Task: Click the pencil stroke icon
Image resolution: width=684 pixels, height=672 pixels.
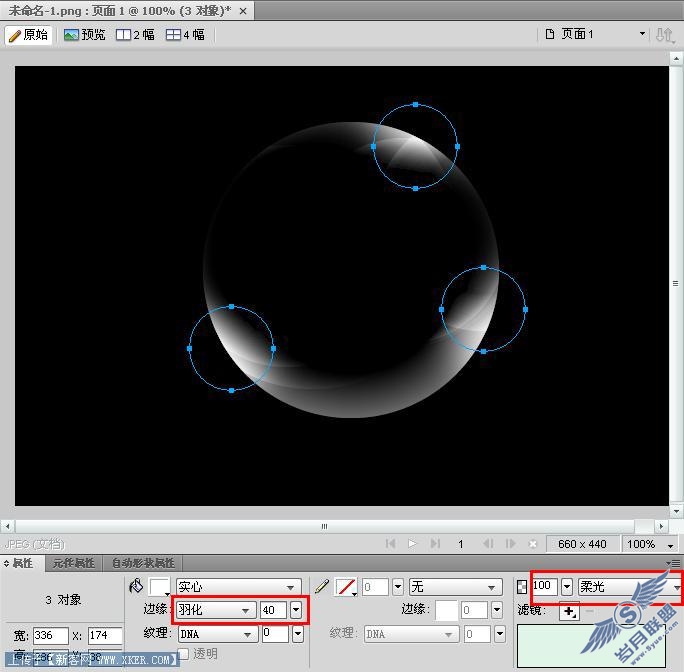Action: coord(321,586)
